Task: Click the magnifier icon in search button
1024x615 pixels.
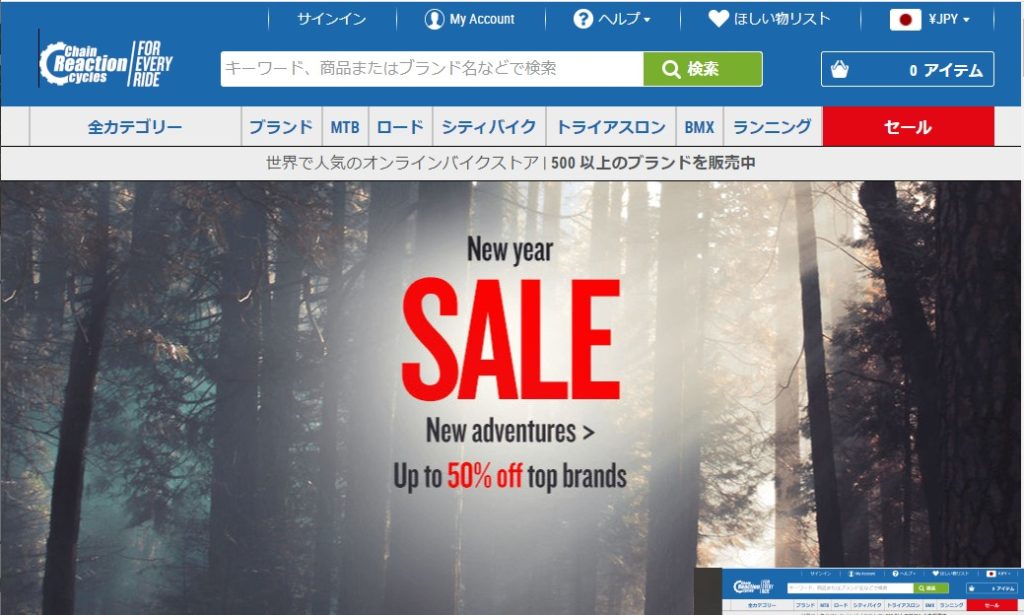Action: coord(671,69)
